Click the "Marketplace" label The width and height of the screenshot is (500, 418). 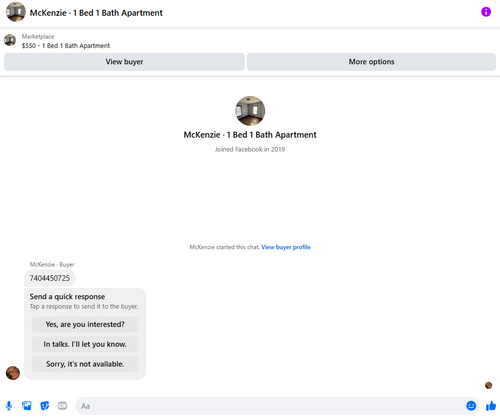pyautogui.click(x=38, y=36)
